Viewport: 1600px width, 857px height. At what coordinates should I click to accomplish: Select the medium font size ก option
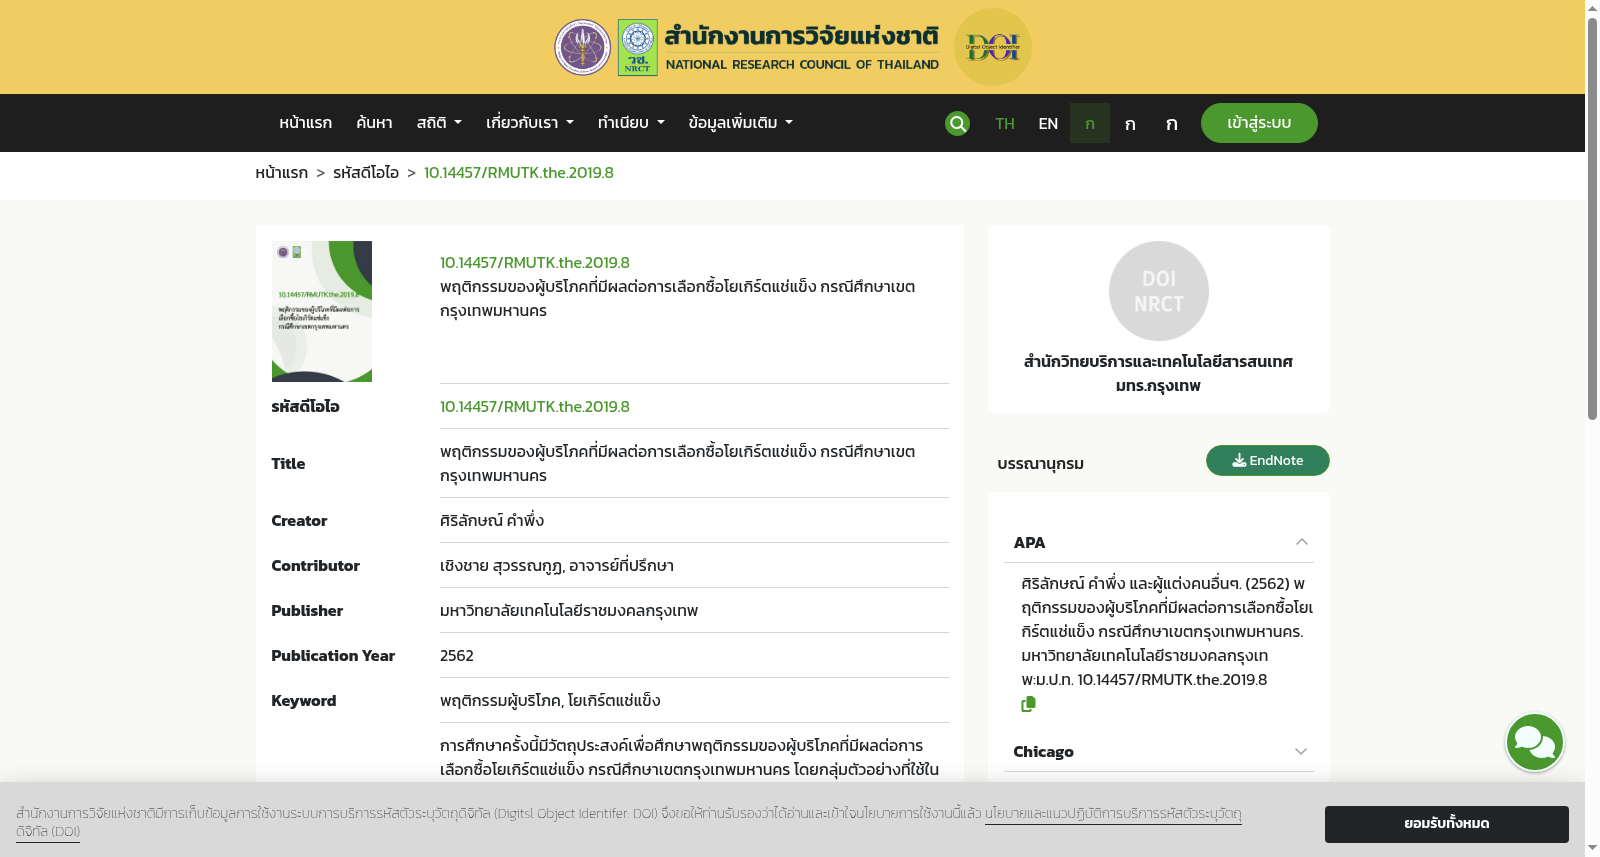[x=1130, y=123]
